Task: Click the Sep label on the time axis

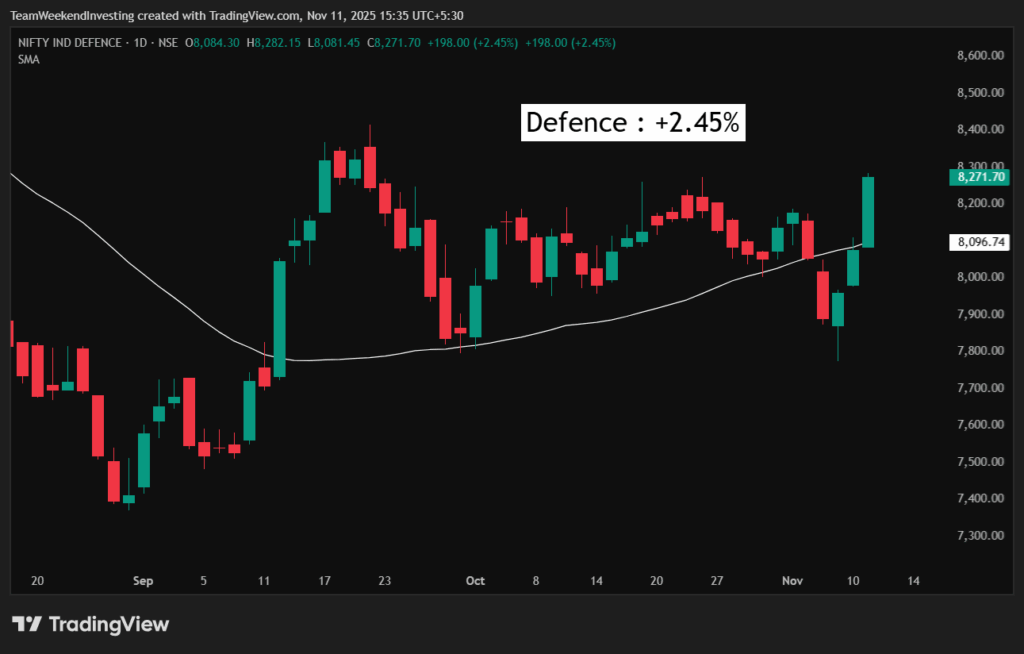Action: coord(142,580)
